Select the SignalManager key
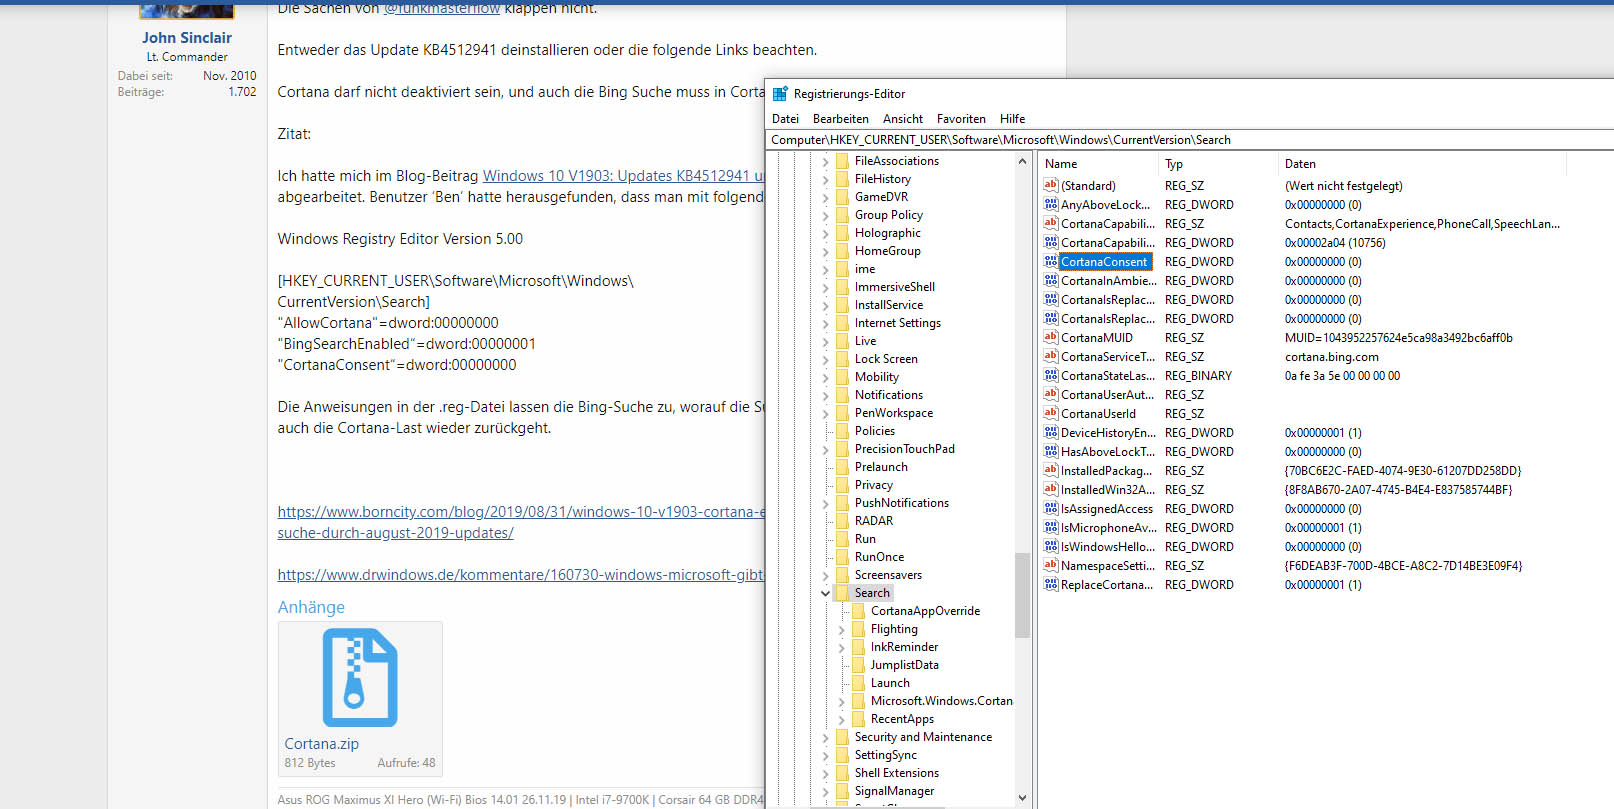This screenshot has width=1614, height=809. [894, 791]
